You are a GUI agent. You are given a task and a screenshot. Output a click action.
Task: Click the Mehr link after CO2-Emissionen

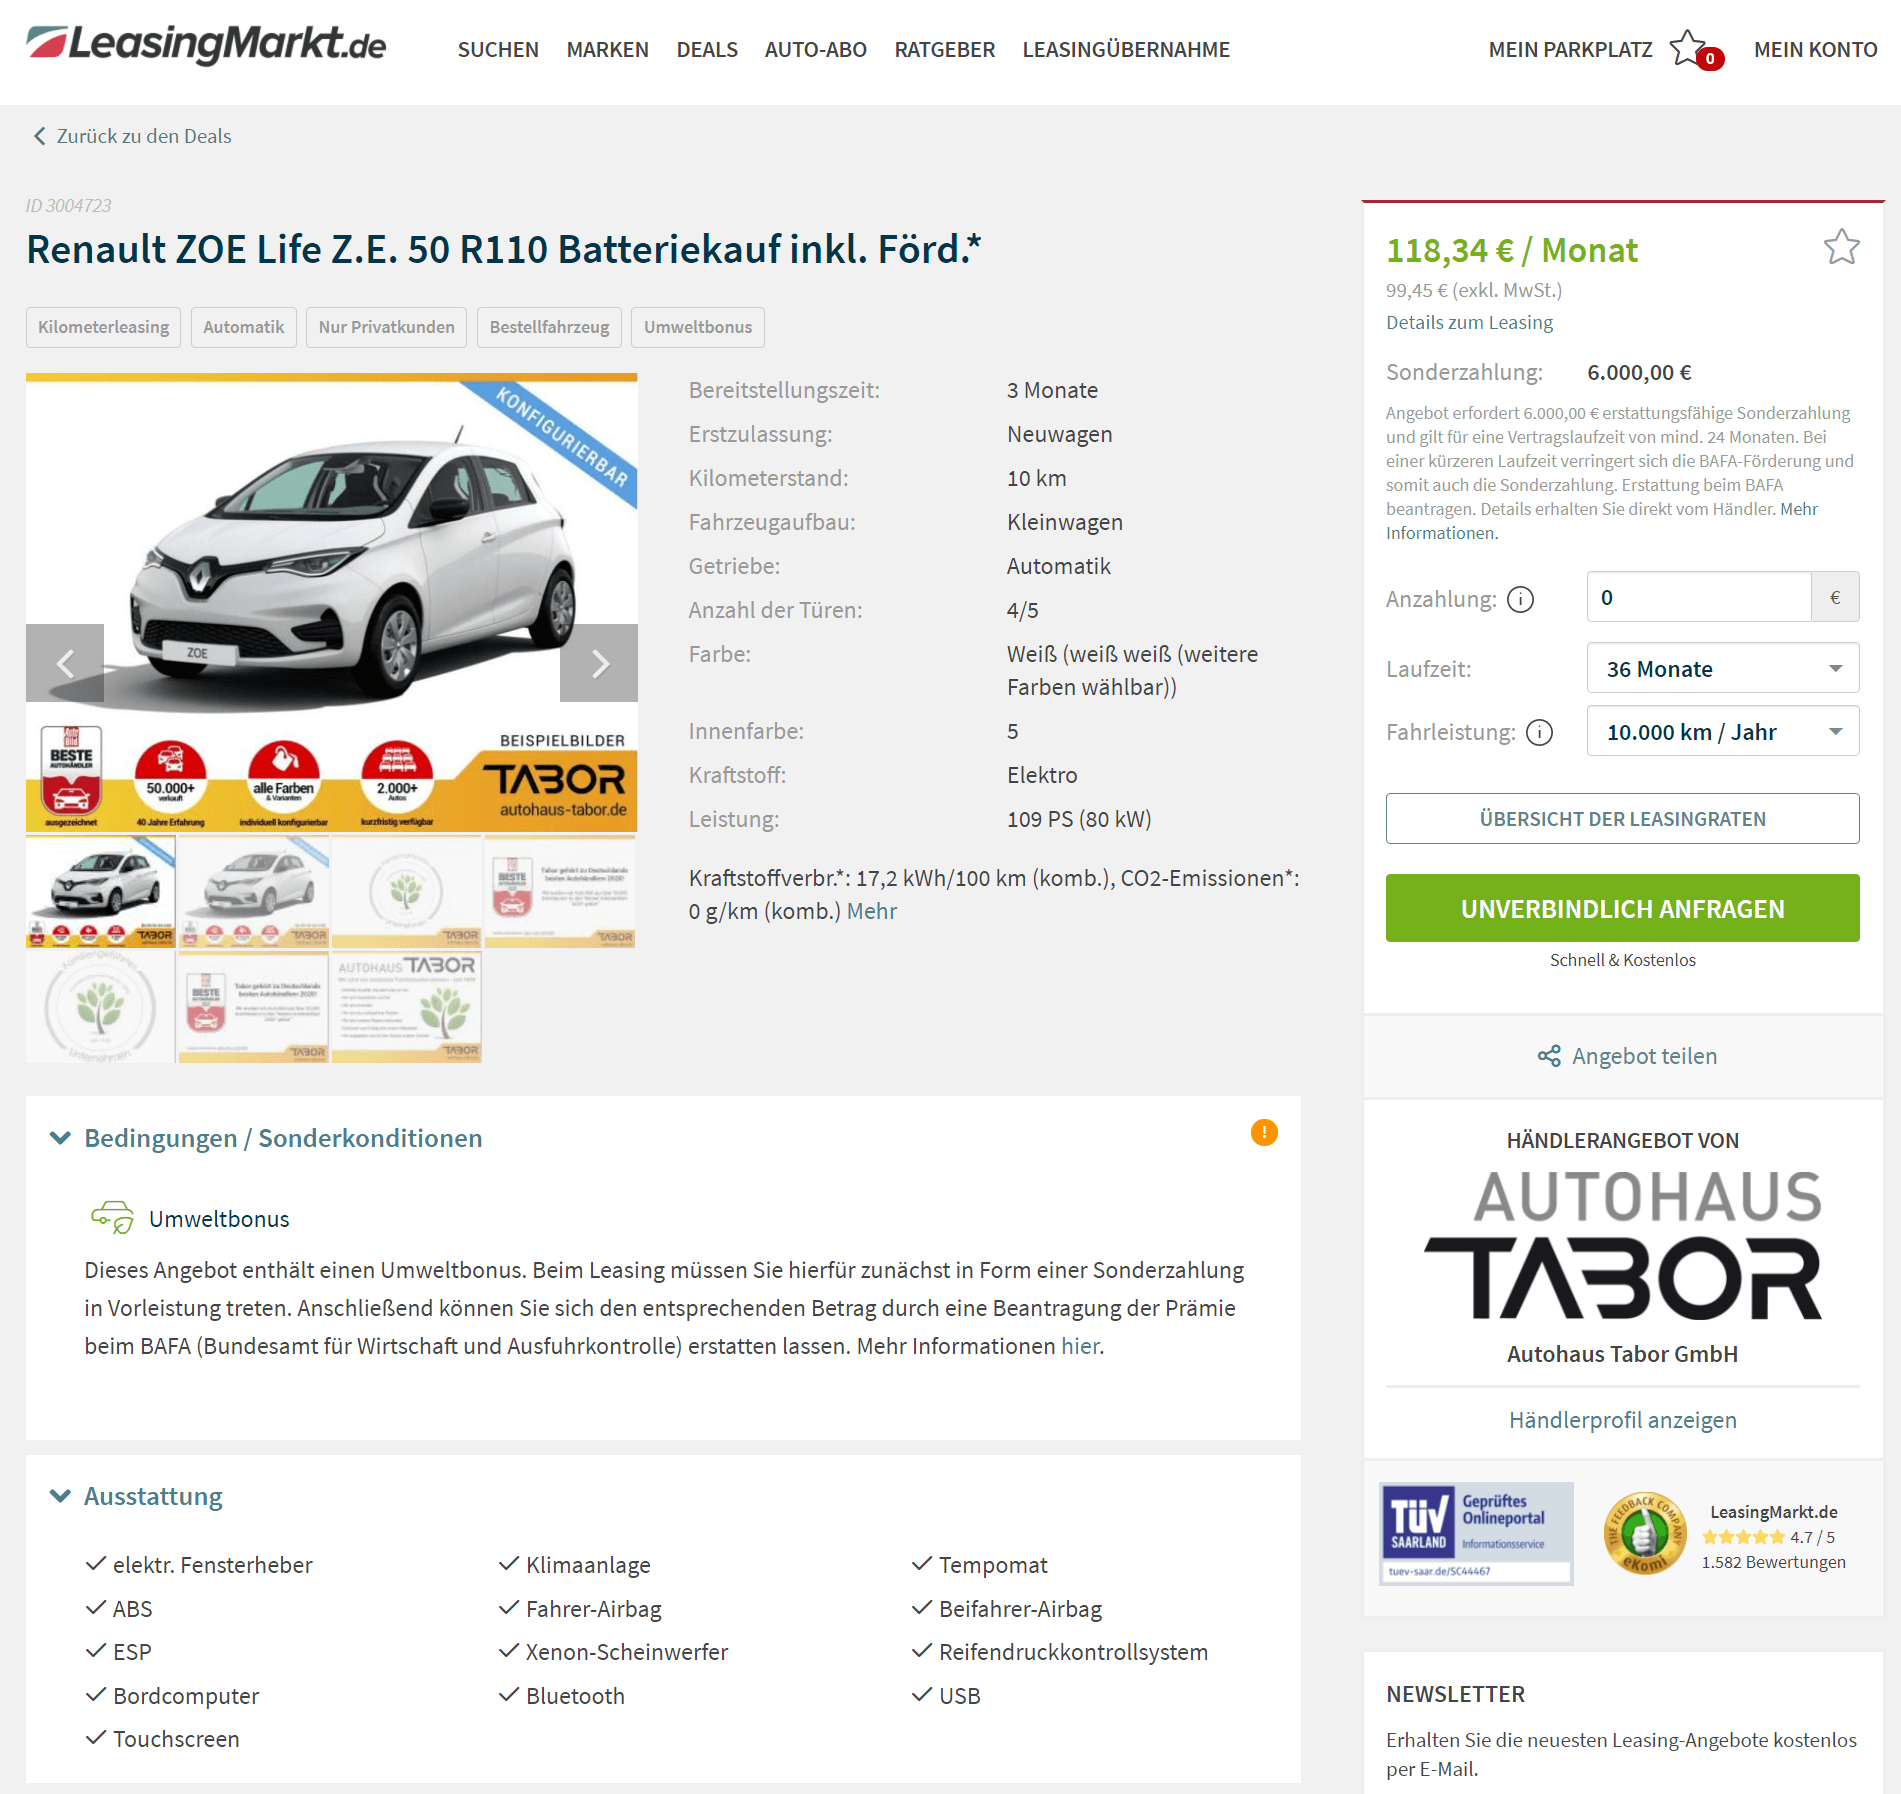pyautogui.click(x=871, y=911)
